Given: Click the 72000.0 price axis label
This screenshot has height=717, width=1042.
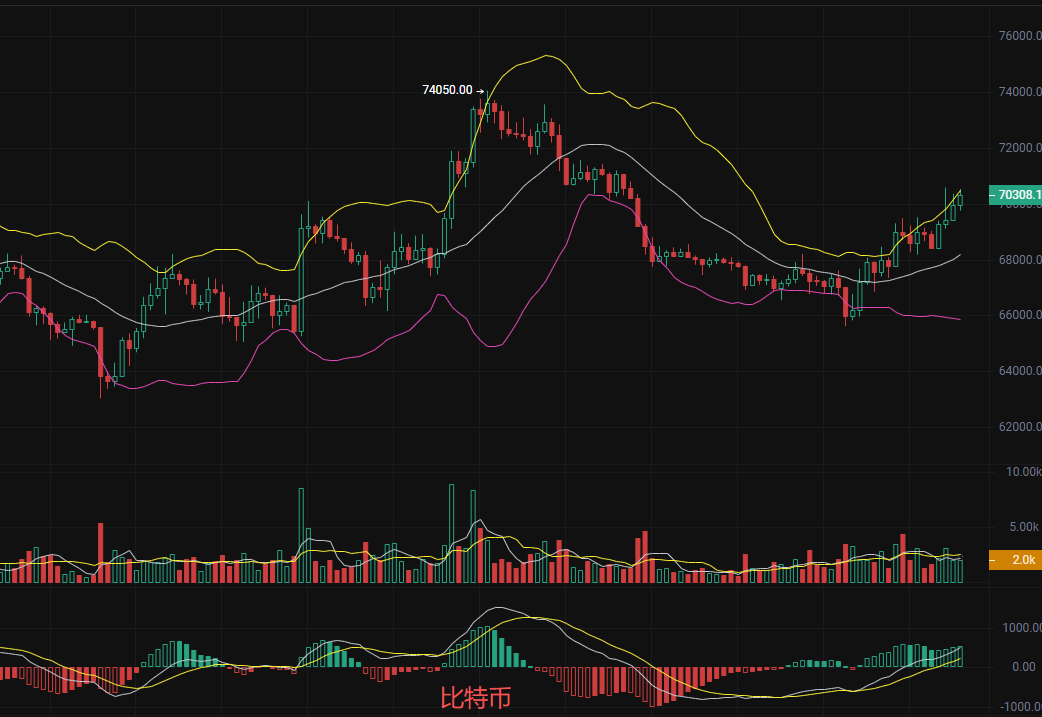Looking at the screenshot, I should (x=1013, y=148).
